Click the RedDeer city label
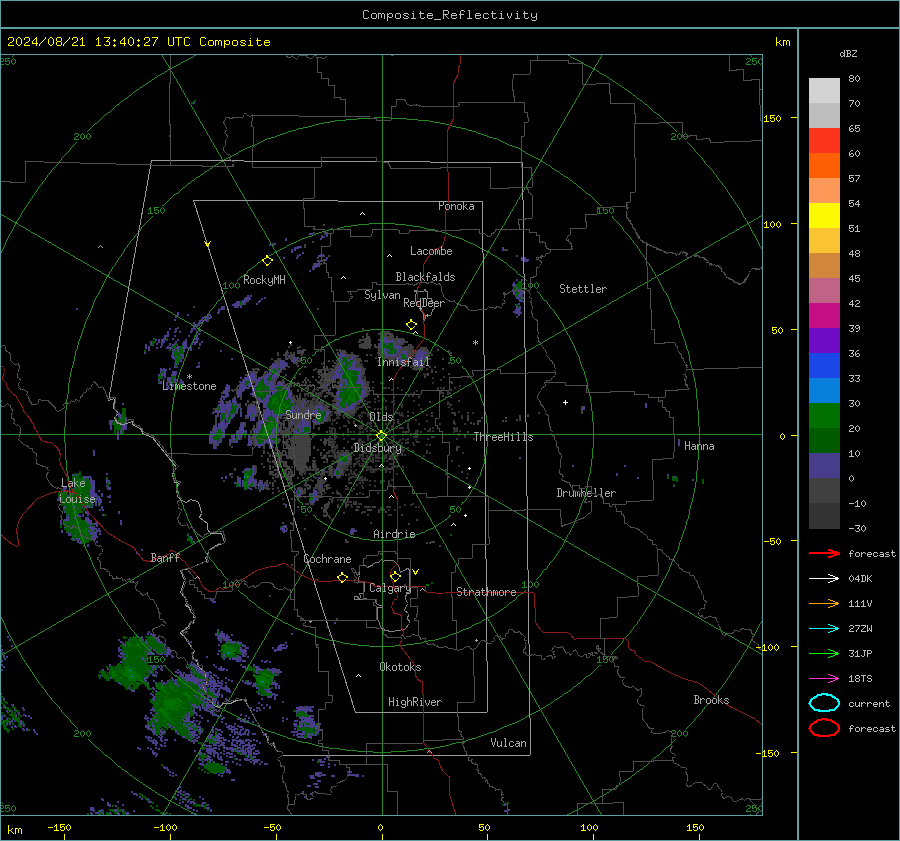The height and width of the screenshot is (841, 900). (424, 303)
